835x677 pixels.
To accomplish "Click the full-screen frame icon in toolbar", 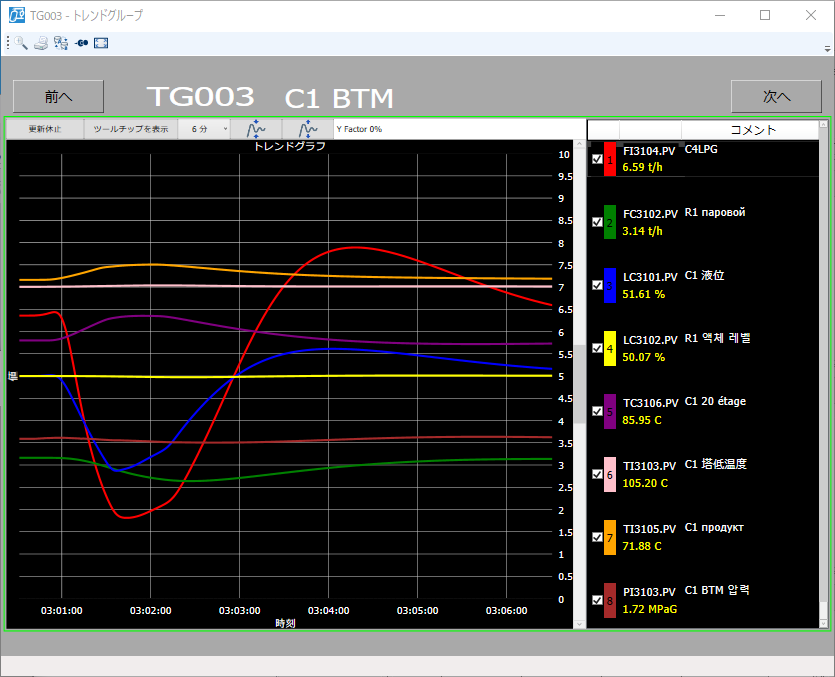I will click(101, 43).
